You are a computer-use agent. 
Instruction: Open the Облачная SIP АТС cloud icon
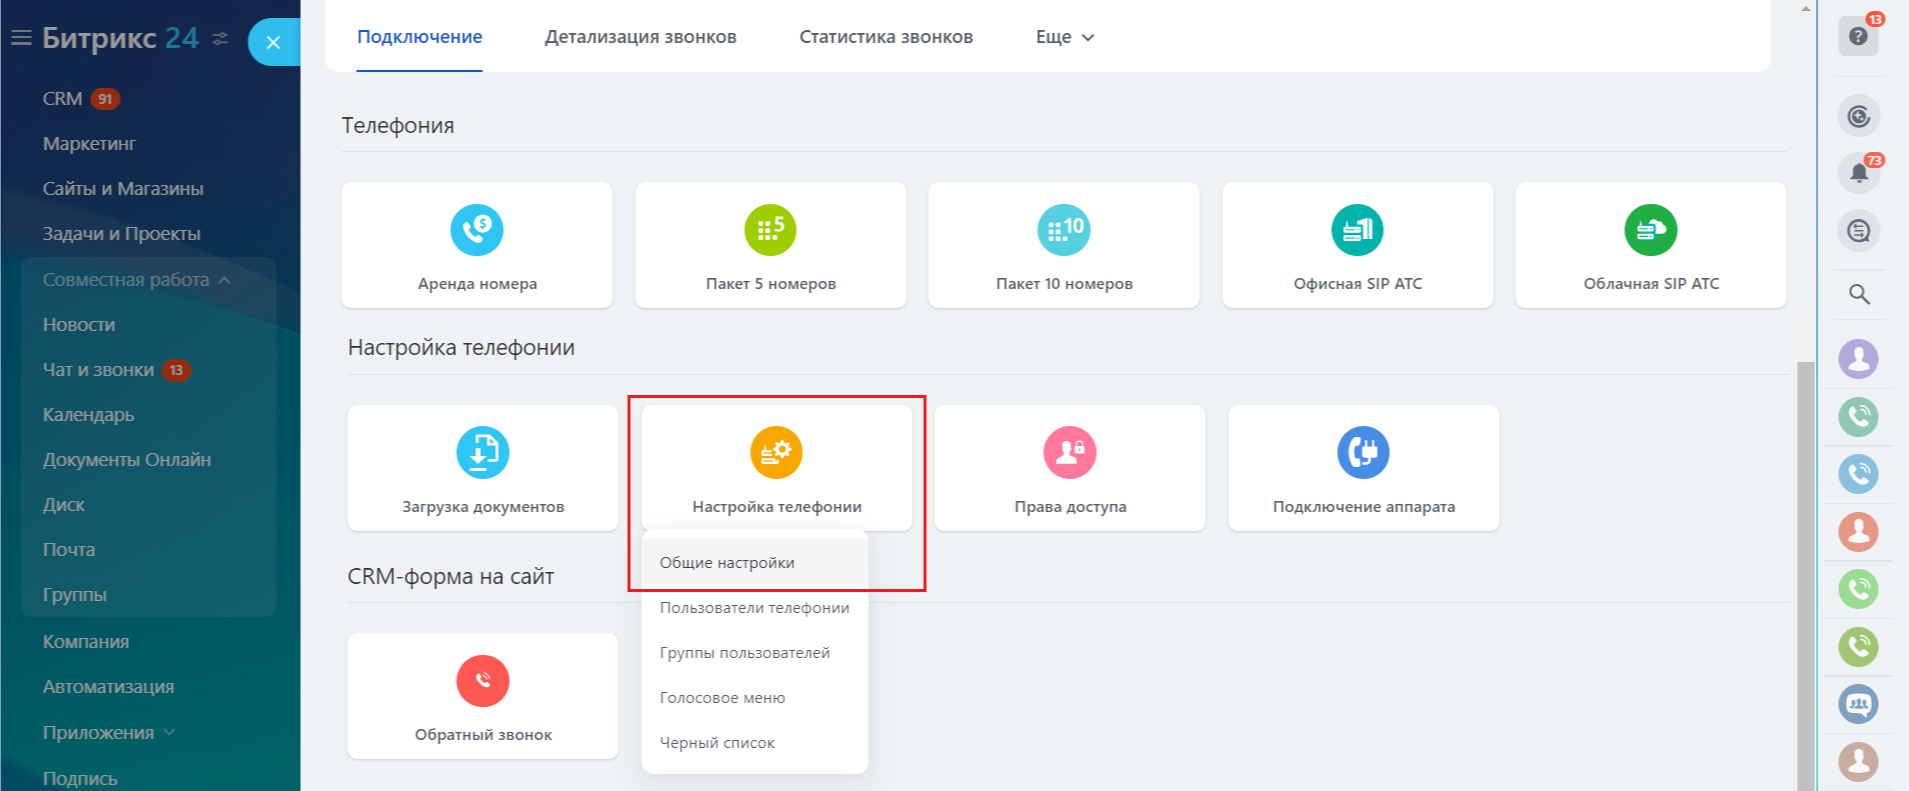[x=1650, y=230]
